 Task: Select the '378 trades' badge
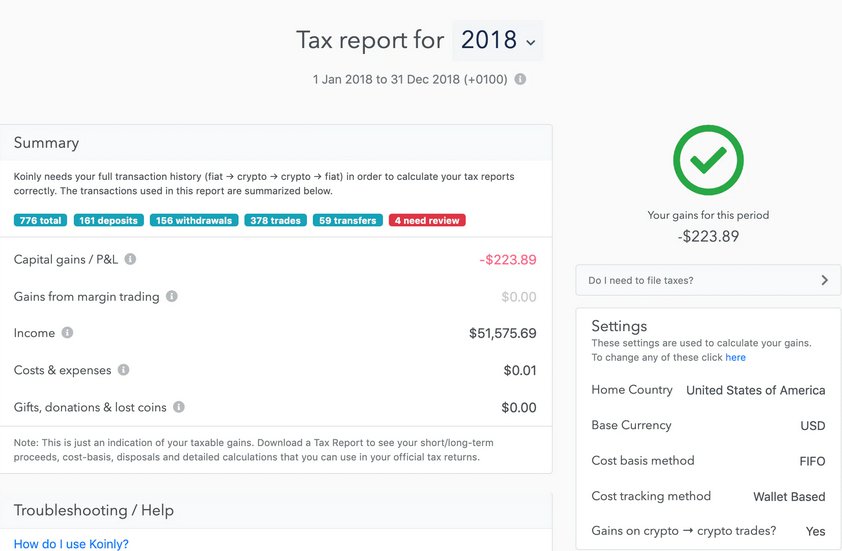click(275, 220)
